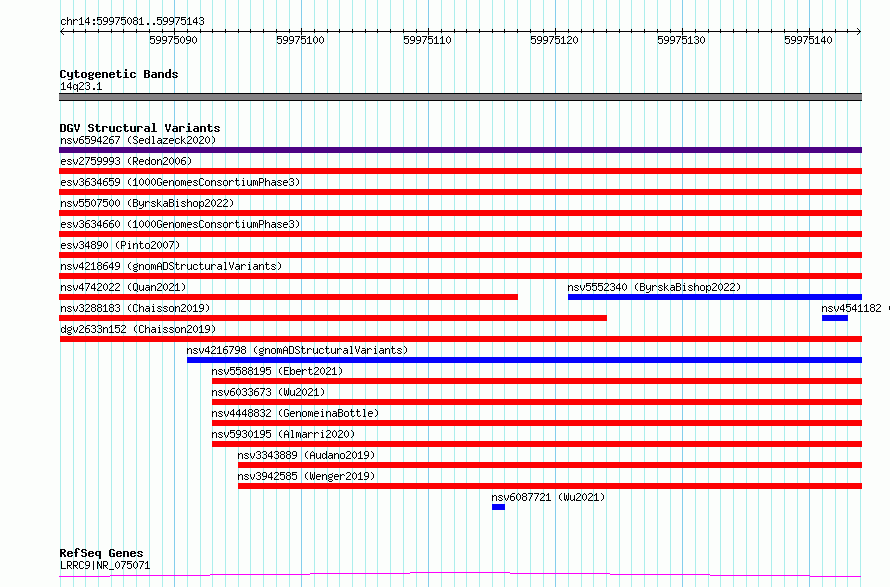Screen dimensions: 890x587
Task: Click the chr14:59975081..59975143 coordinate label
Action: click(x=132, y=22)
